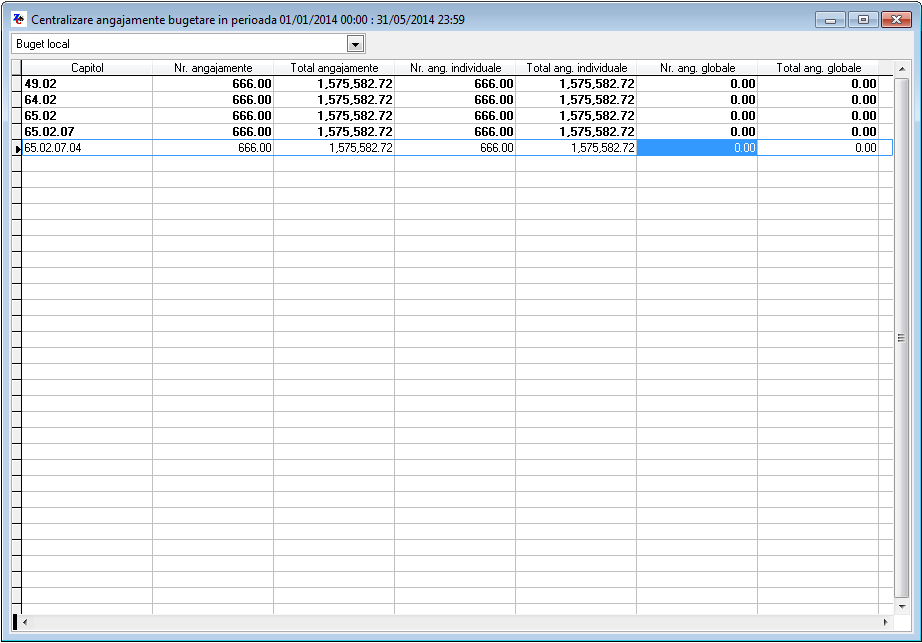Click Nr. ang. globale value in row 65.02
This screenshot has height=643, width=922.
coord(697,115)
